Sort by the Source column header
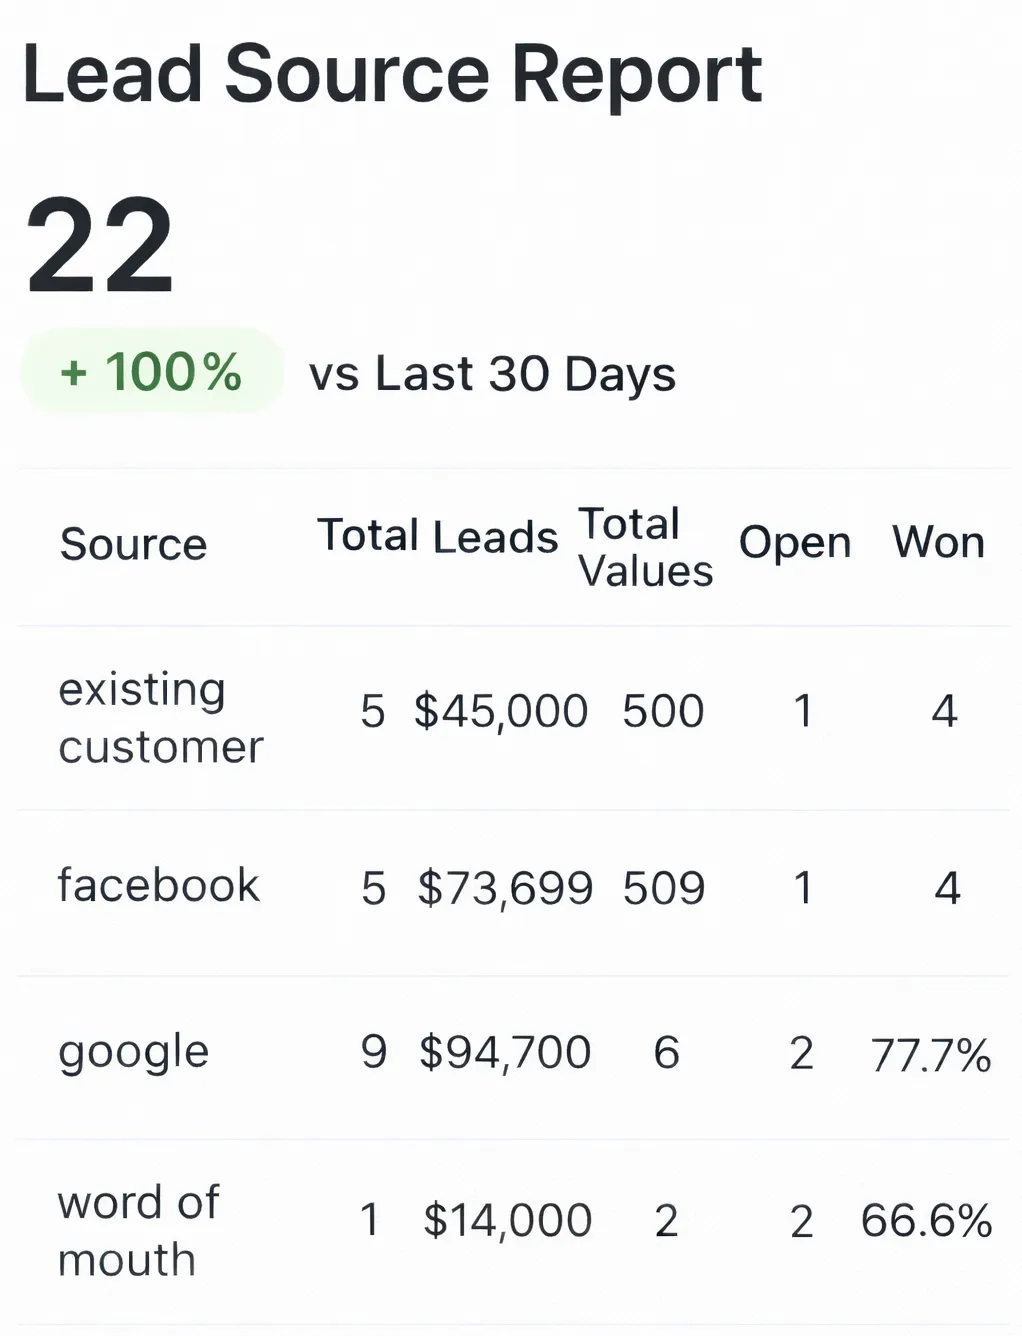Image resolution: width=1022 pixels, height=1336 pixels. [x=133, y=545]
